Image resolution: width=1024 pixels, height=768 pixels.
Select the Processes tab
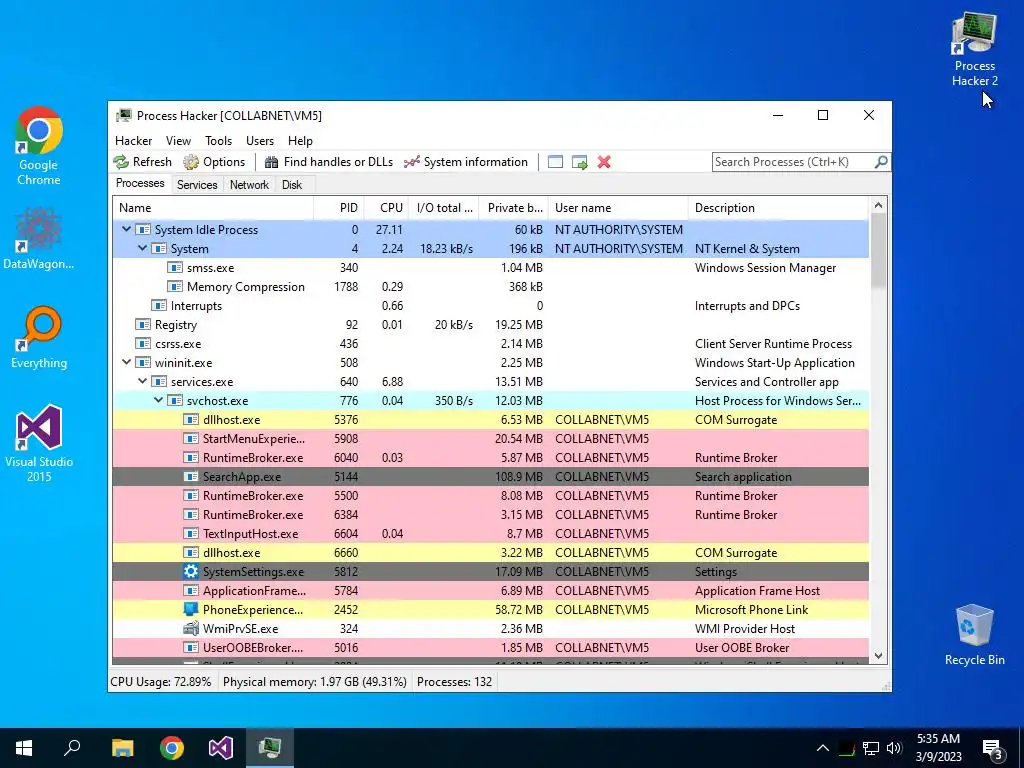coord(140,183)
